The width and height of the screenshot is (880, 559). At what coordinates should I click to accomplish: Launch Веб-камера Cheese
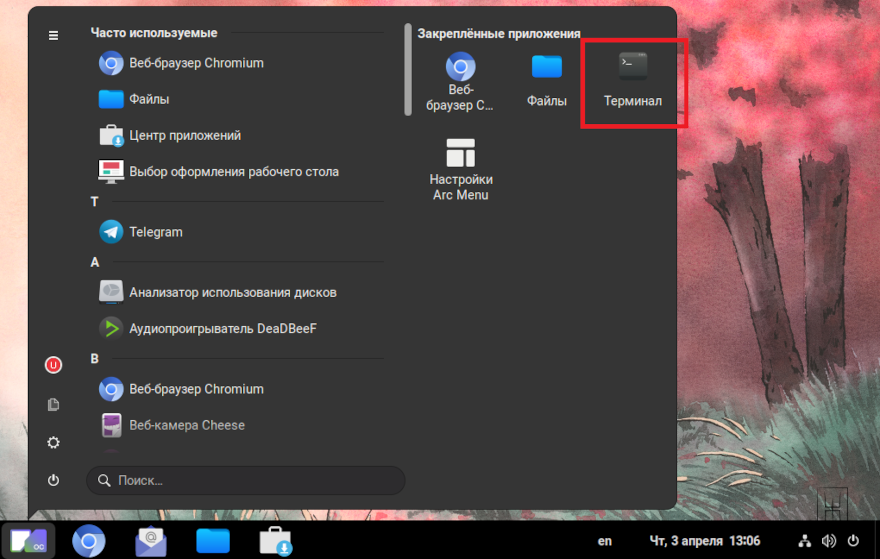pos(186,425)
